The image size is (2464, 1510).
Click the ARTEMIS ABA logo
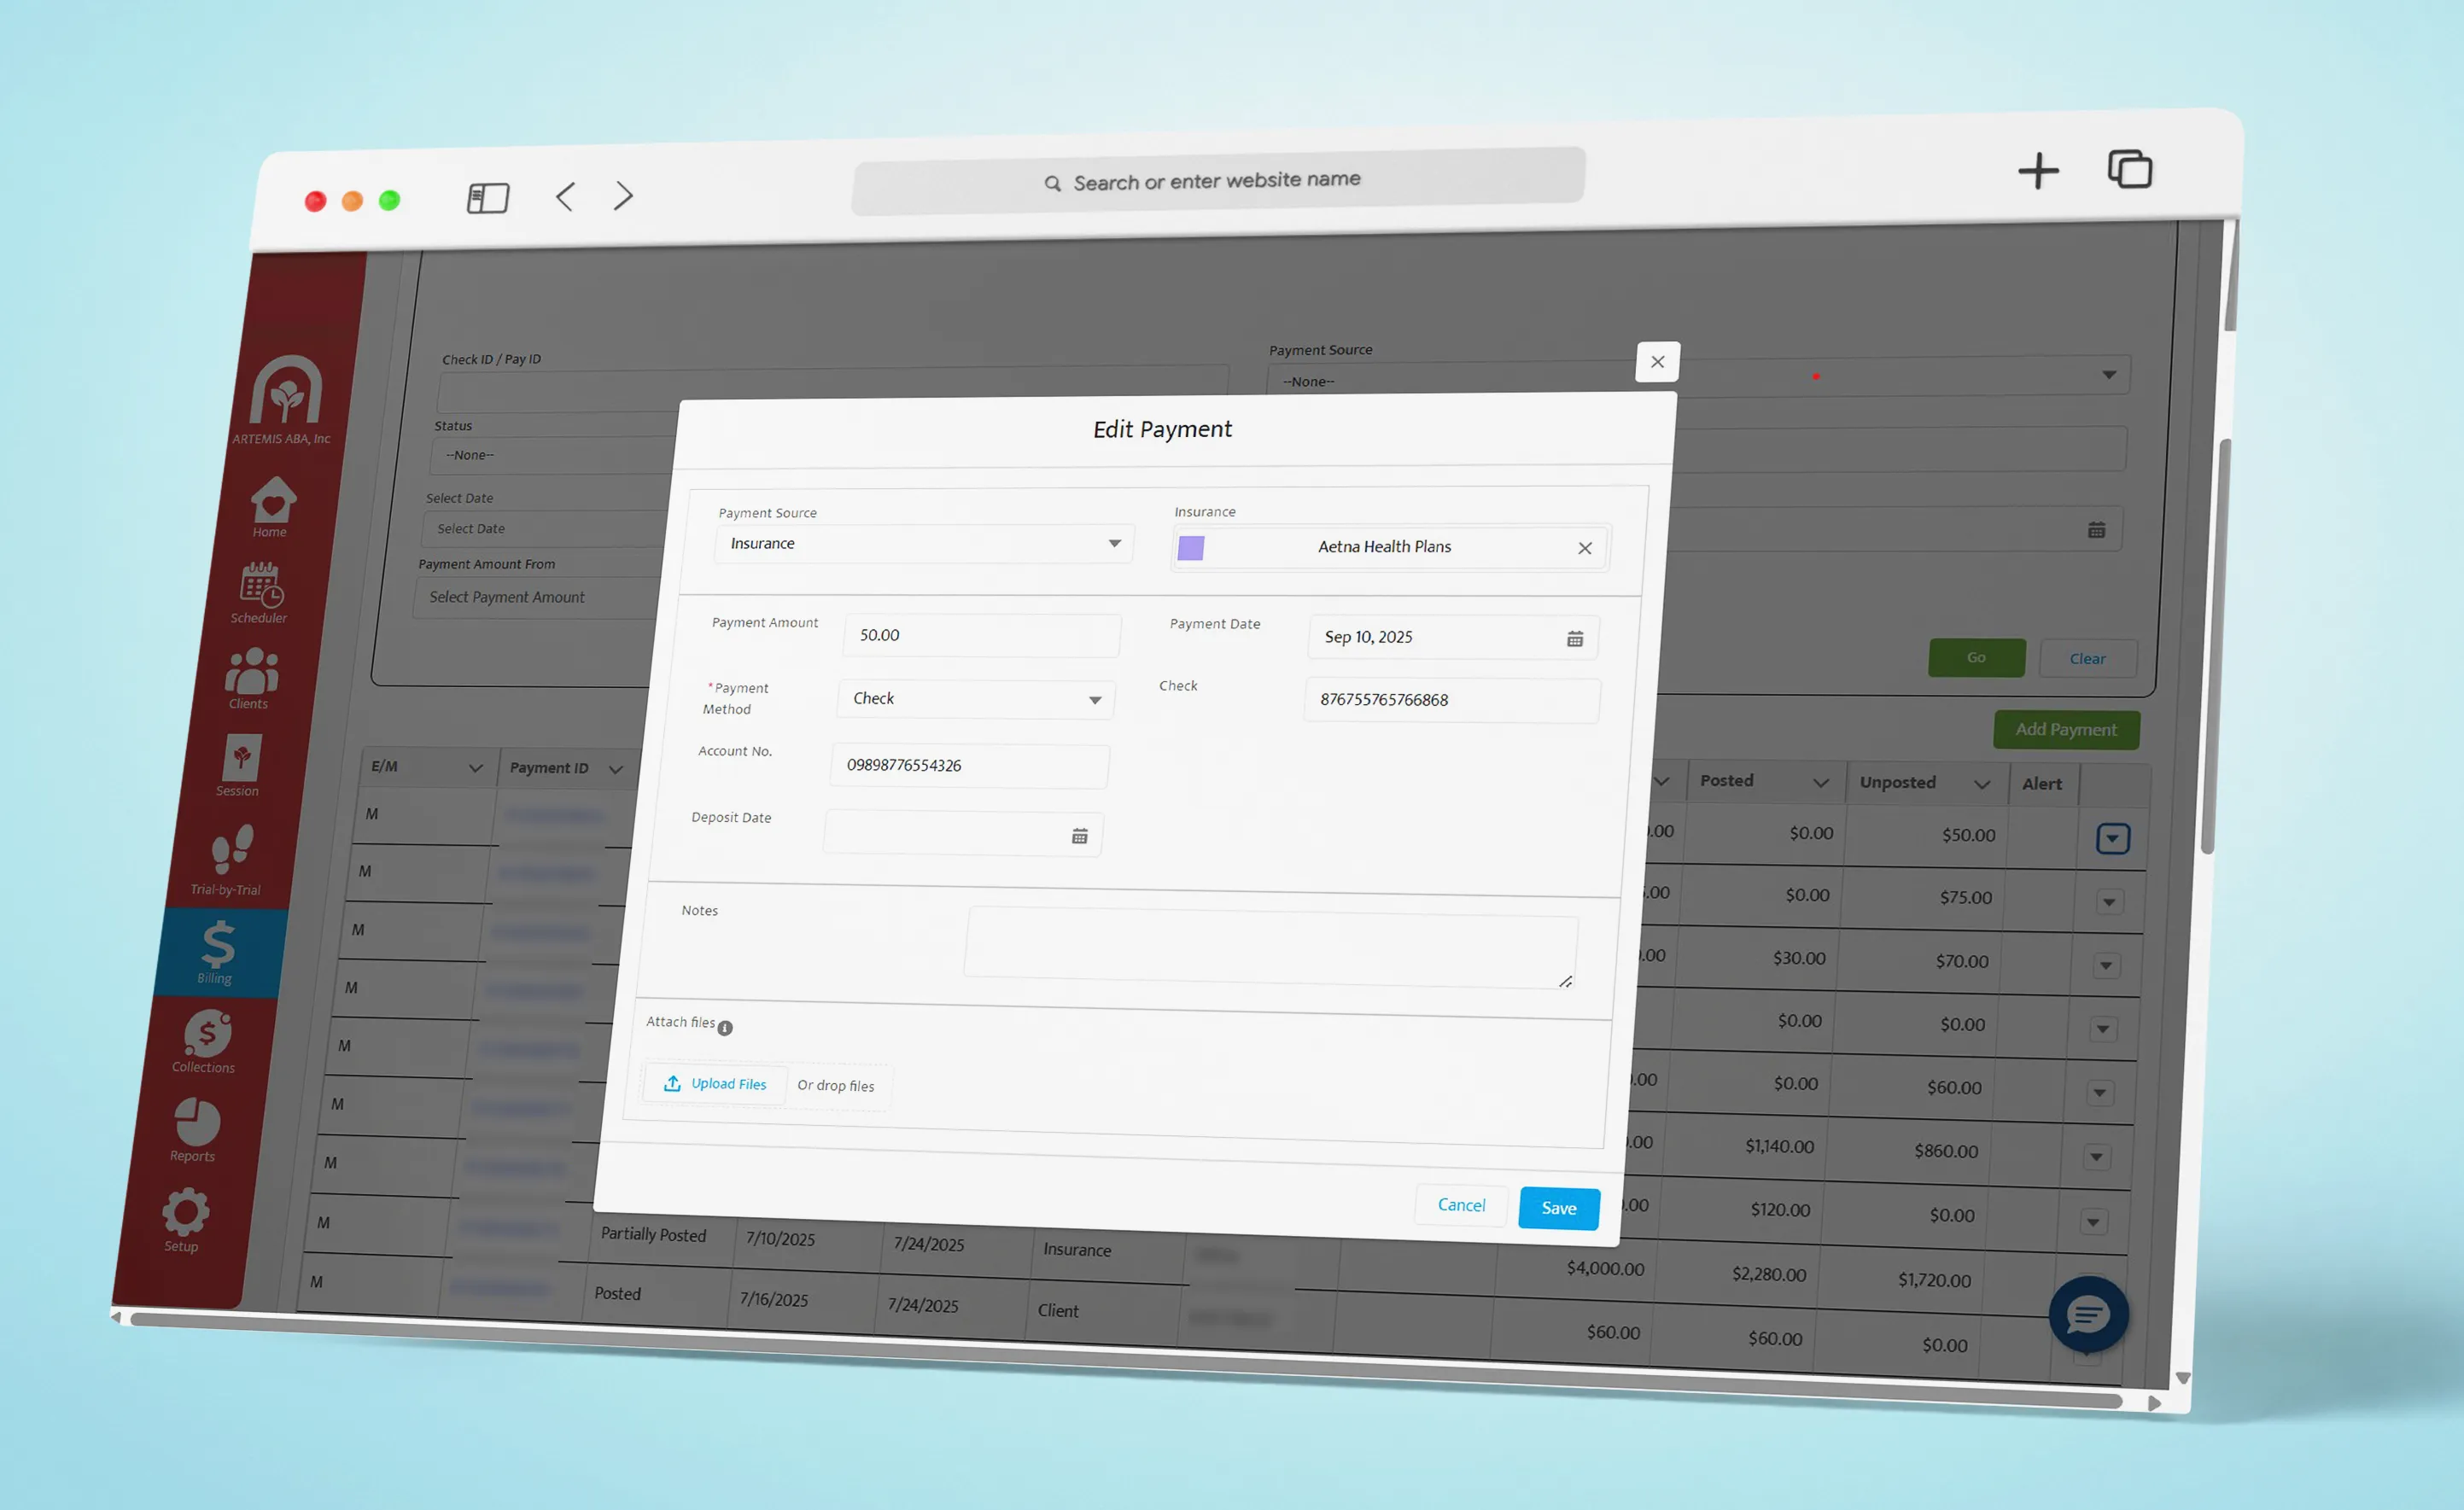click(x=285, y=400)
